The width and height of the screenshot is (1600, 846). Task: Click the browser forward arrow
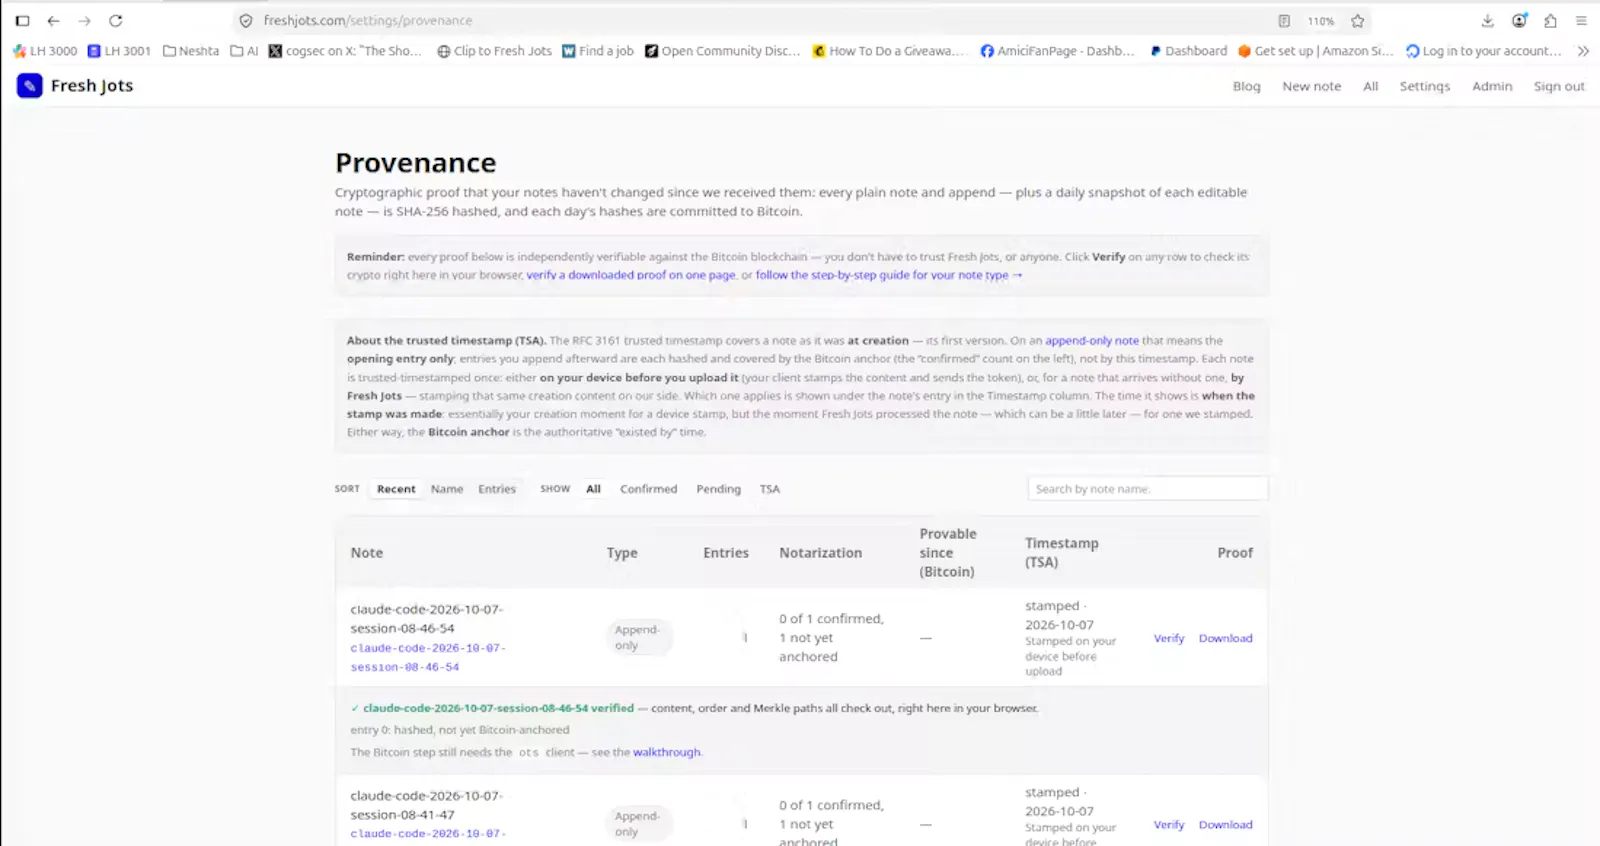pos(85,20)
